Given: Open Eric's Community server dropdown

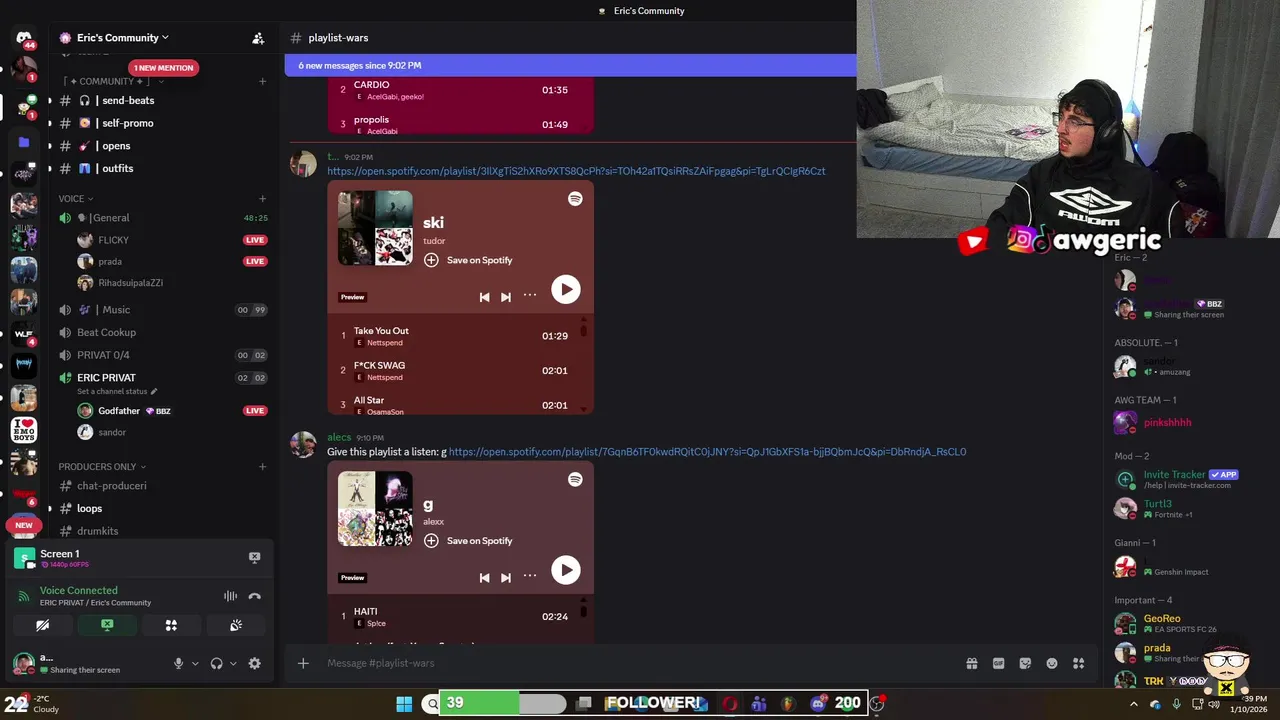Looking at the screenshot, I should tap(122, 38).
